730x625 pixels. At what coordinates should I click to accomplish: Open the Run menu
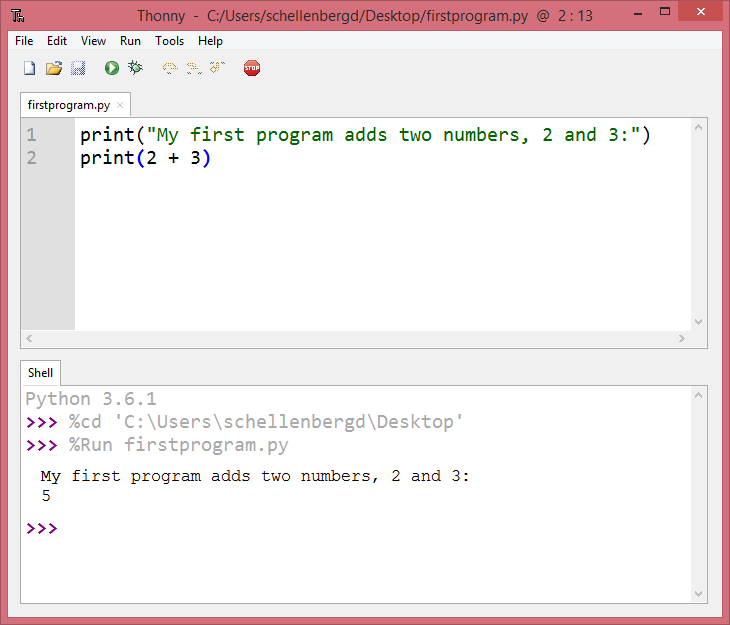point(130,41)
